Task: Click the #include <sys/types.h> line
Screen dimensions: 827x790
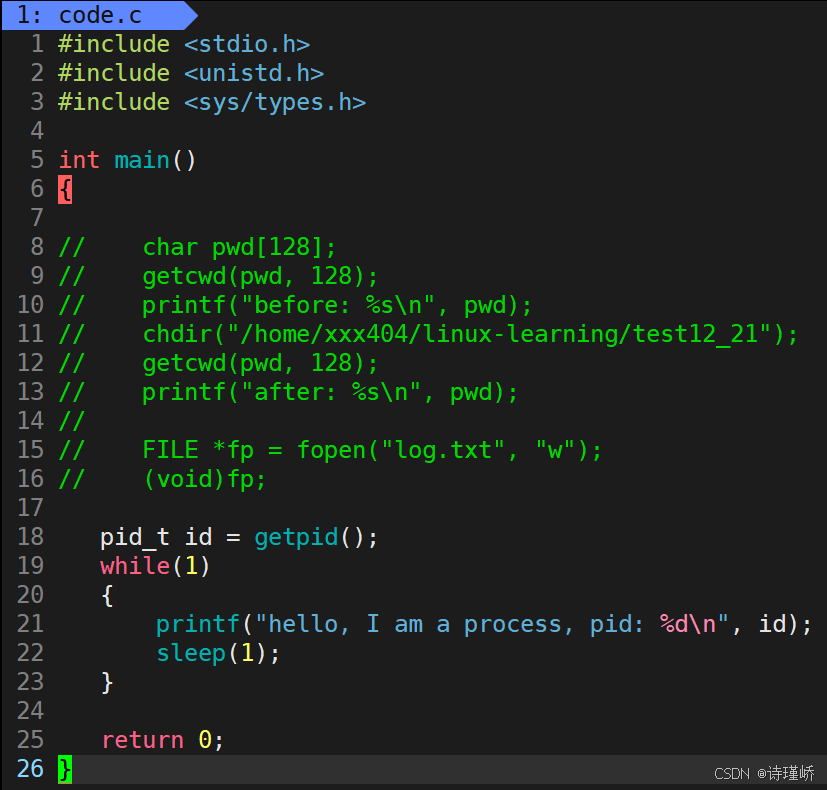Action: pos(212,102)
